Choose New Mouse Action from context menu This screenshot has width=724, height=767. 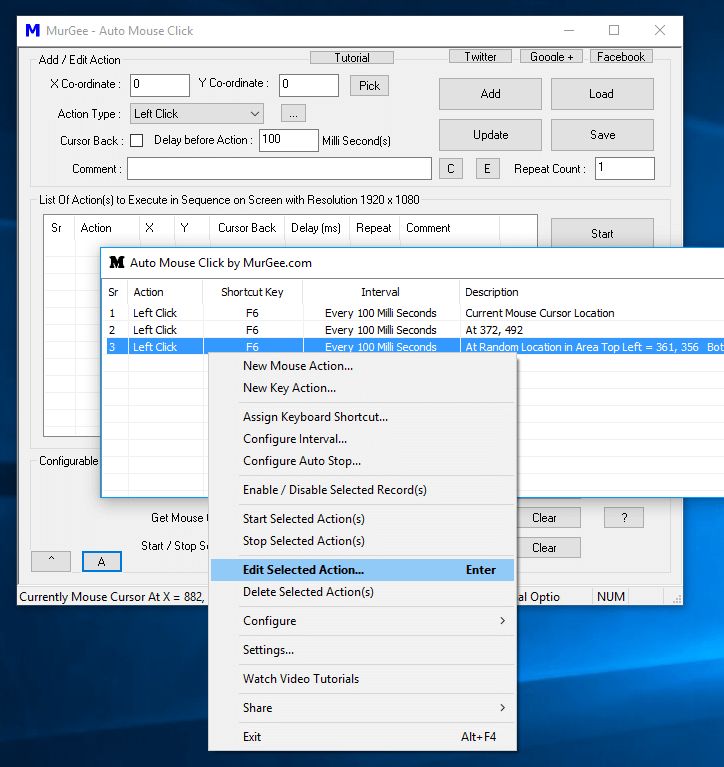(362, 366)
